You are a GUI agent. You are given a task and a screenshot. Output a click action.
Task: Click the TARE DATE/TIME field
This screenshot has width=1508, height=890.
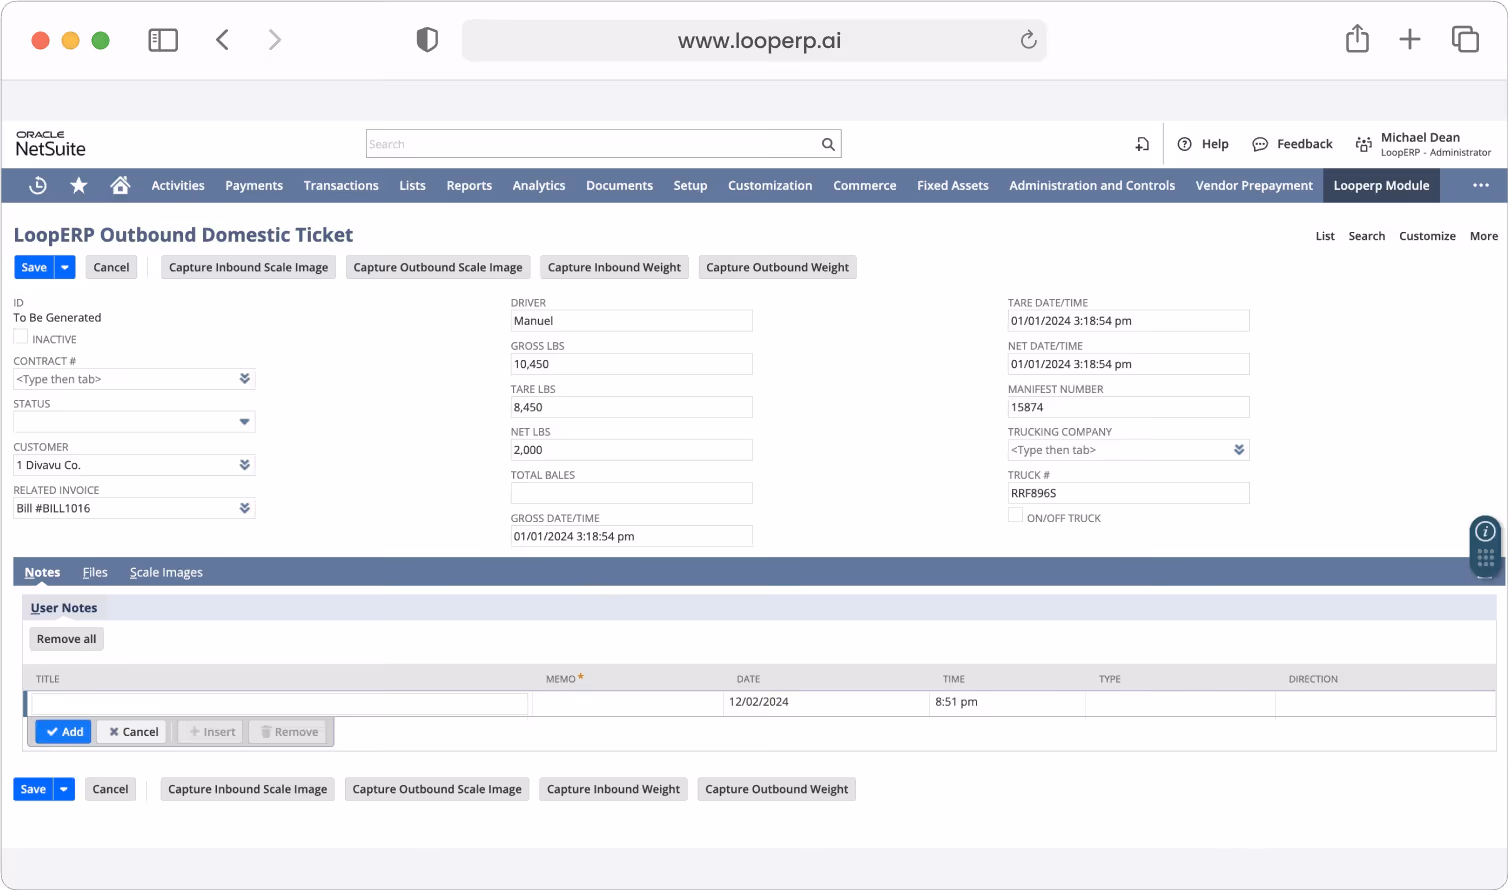click(x=1128, y=321)
